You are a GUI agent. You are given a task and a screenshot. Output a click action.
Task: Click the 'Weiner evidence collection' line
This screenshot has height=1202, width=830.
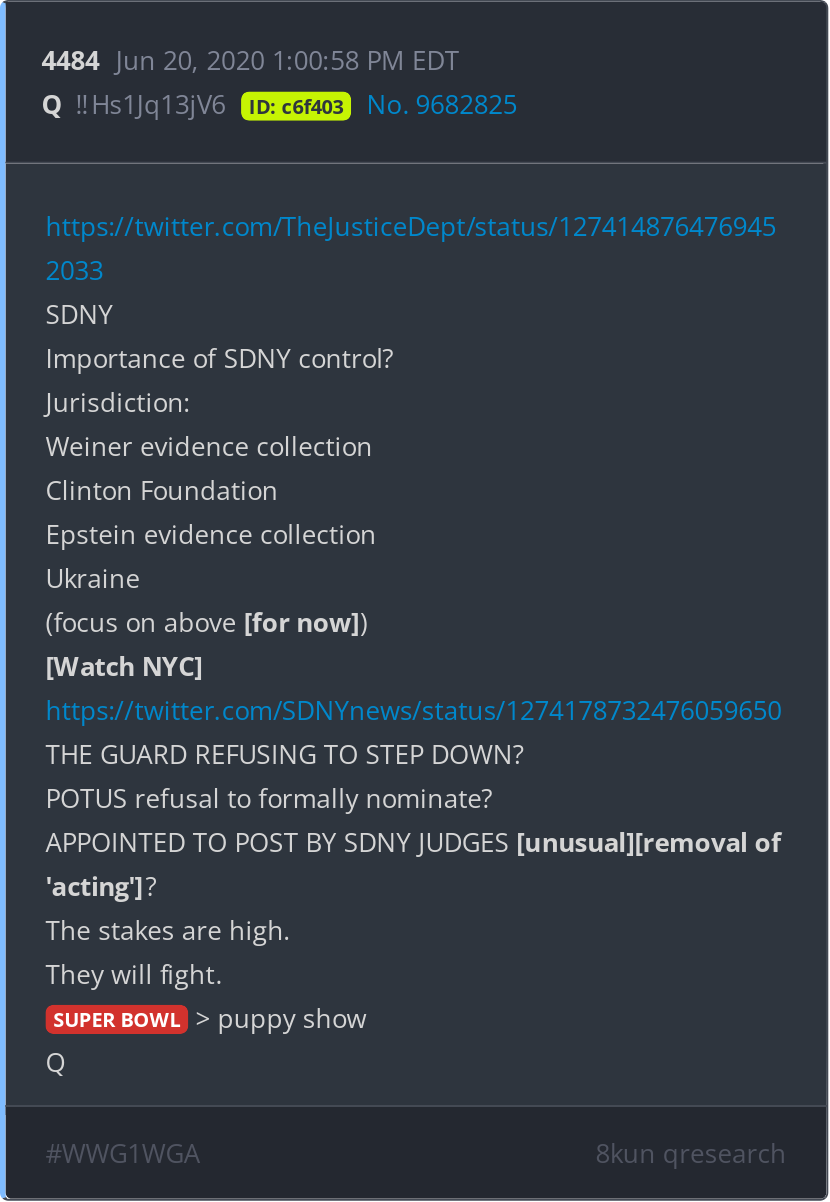click(x=209, y=447)
